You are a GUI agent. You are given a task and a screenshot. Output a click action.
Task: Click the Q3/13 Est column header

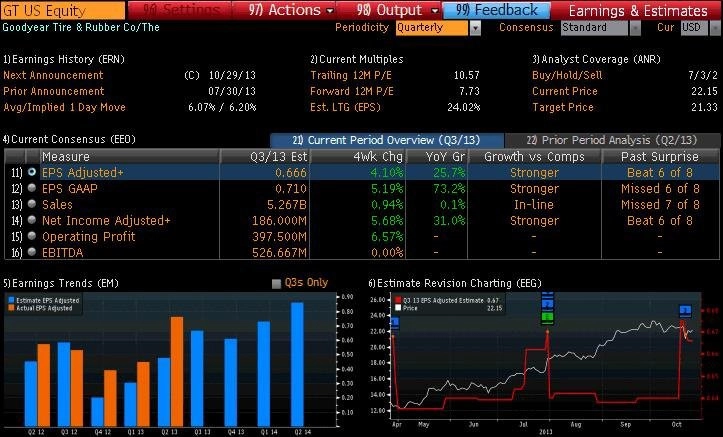click(x=265, y=157)
